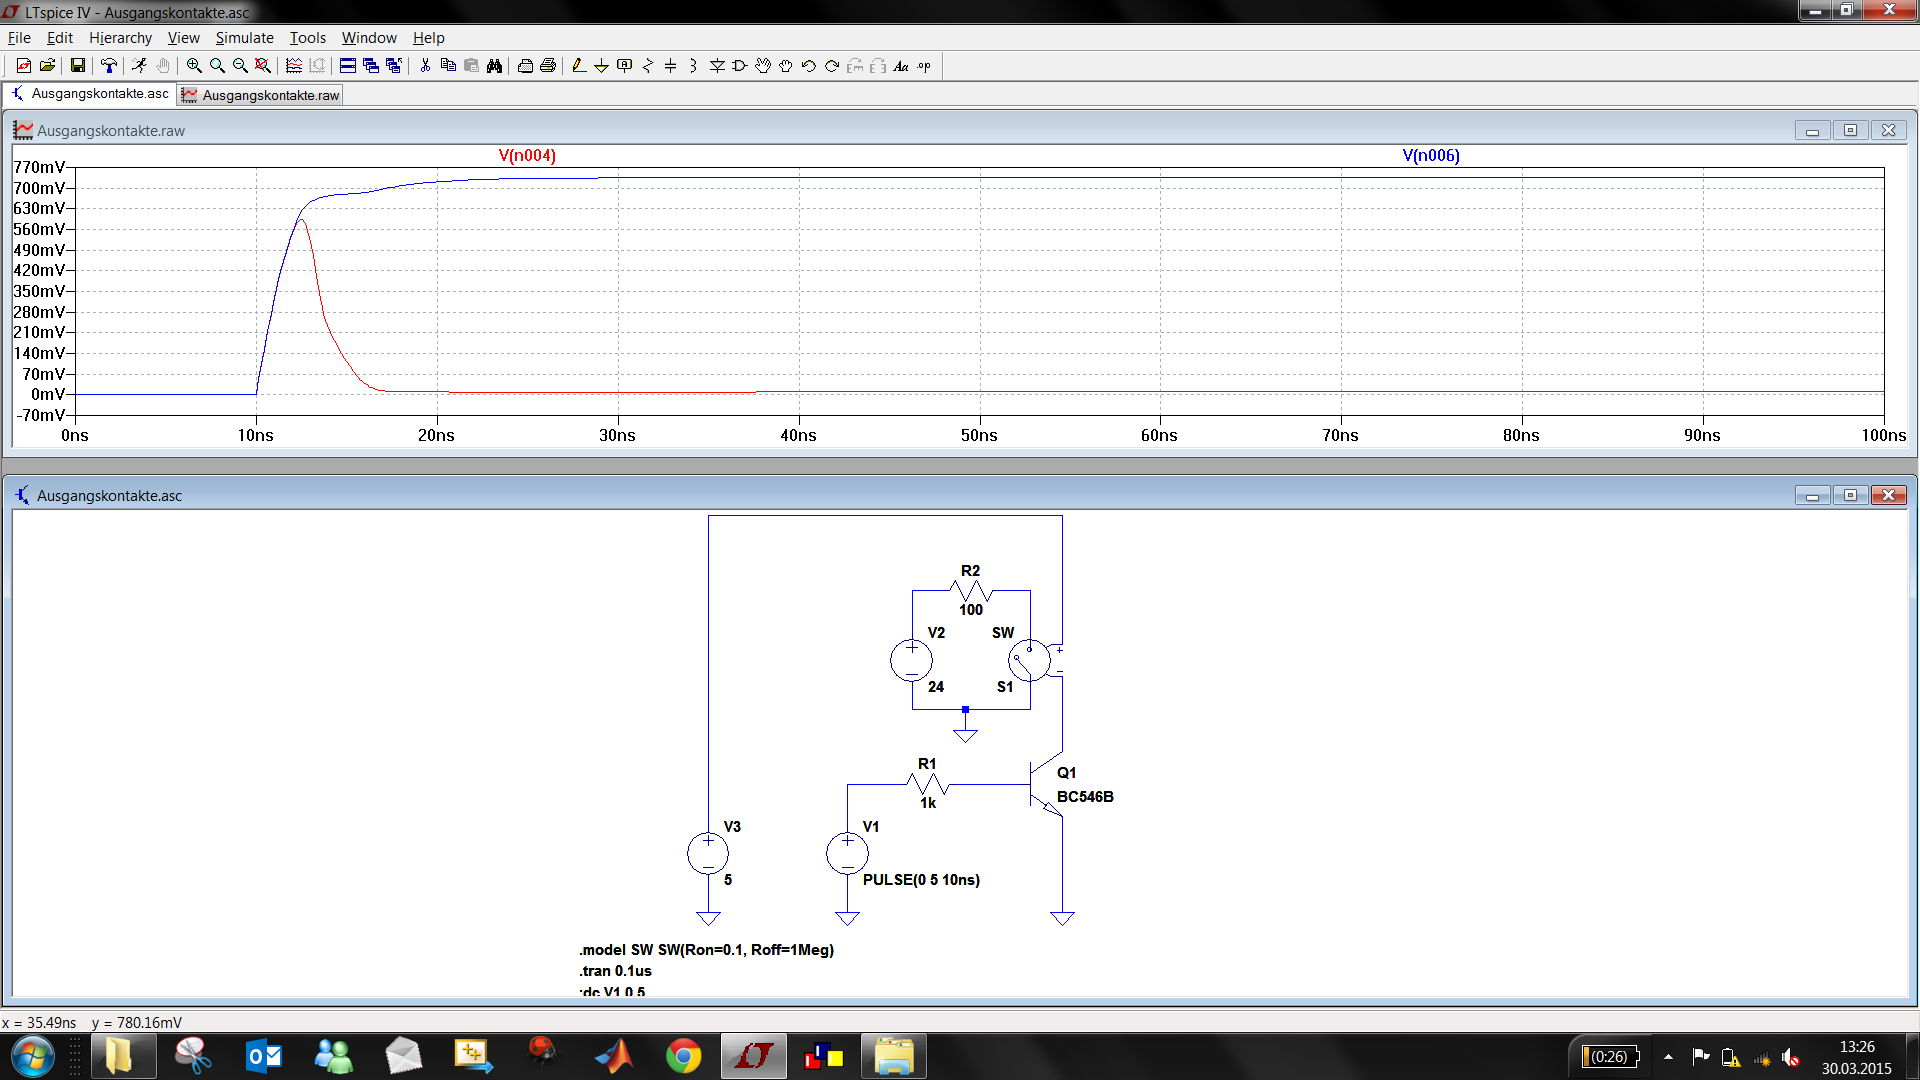Click the .tran 0.1us directive text
This screenshot has height=1080, width=1920.
615,971
